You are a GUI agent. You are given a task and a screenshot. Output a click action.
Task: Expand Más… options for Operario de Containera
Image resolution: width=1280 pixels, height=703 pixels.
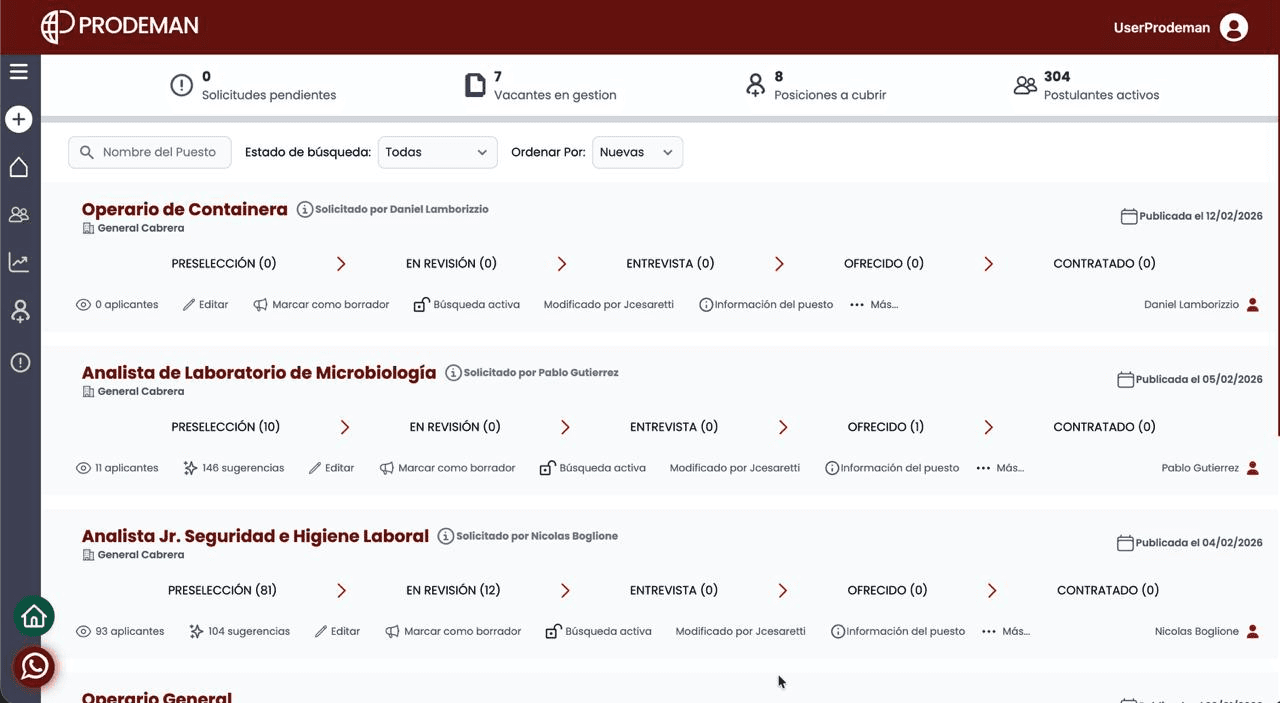[x=873, y=304]
